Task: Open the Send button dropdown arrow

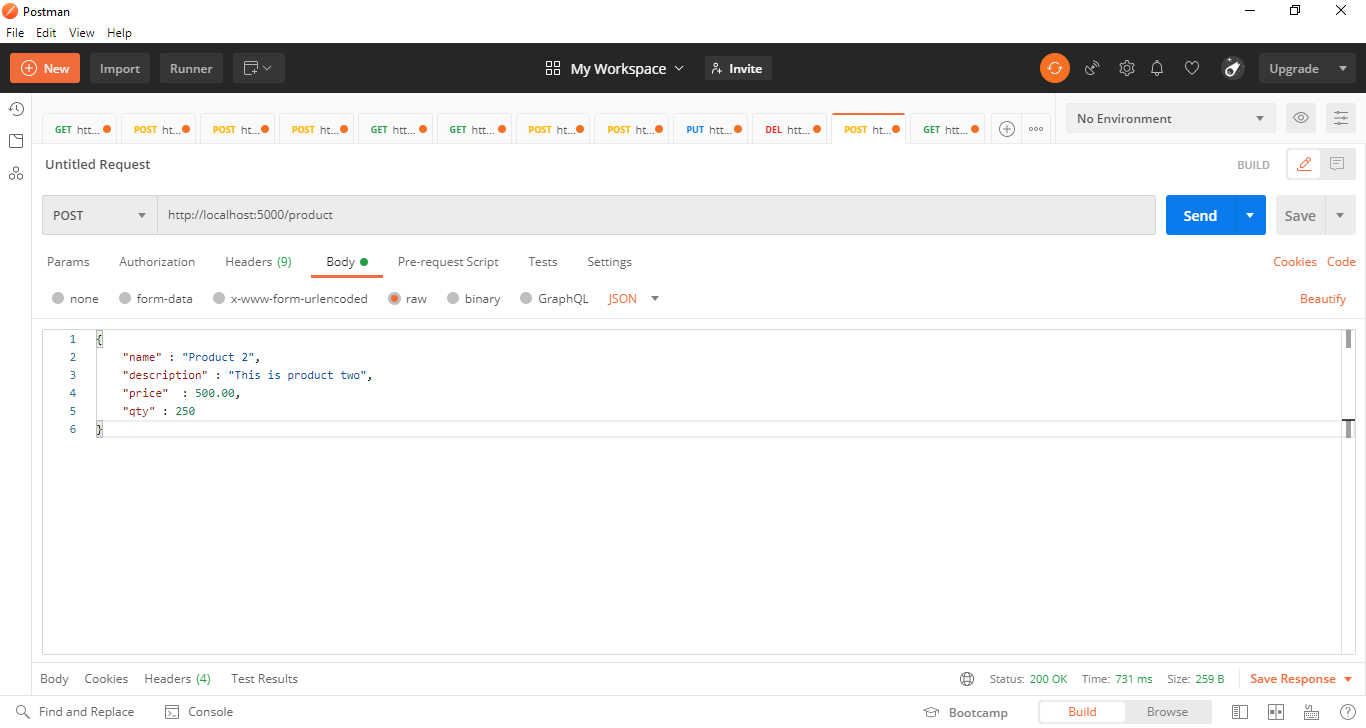Action: coord(1250,215)
